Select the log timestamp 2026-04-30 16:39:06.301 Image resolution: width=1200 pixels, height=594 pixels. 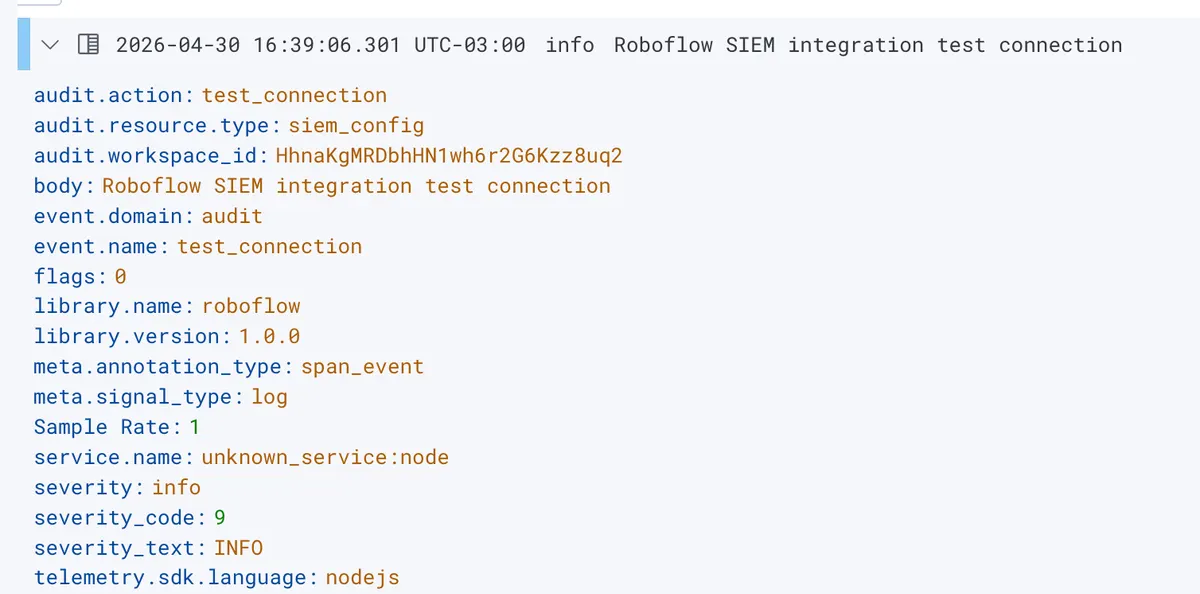(x=258, y=45)
